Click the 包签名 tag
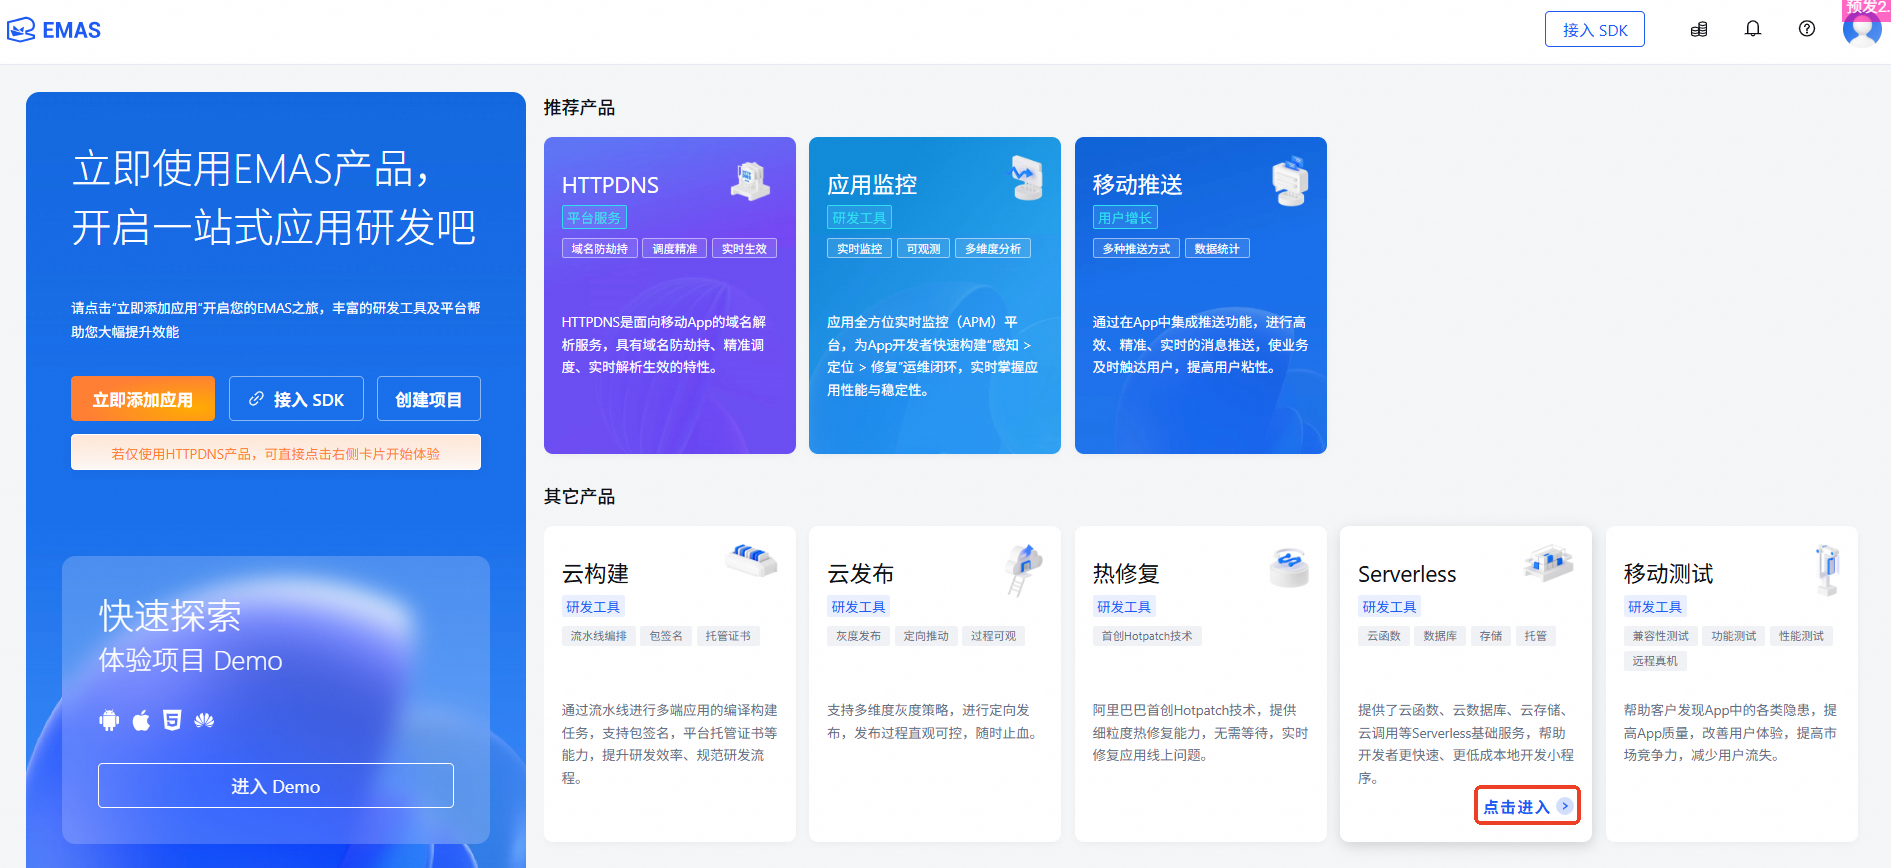The image size is (1891, 868). tap(666, 636)
